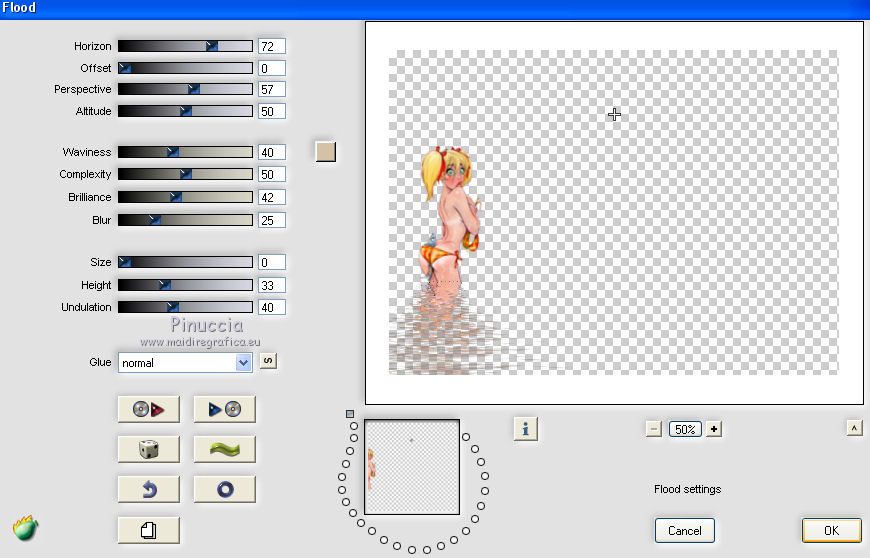The height and width of the screenshot is (558, 870).
Task: Click the small S button beside Glue
Action: pyautogui.click(x=268, y=361)
